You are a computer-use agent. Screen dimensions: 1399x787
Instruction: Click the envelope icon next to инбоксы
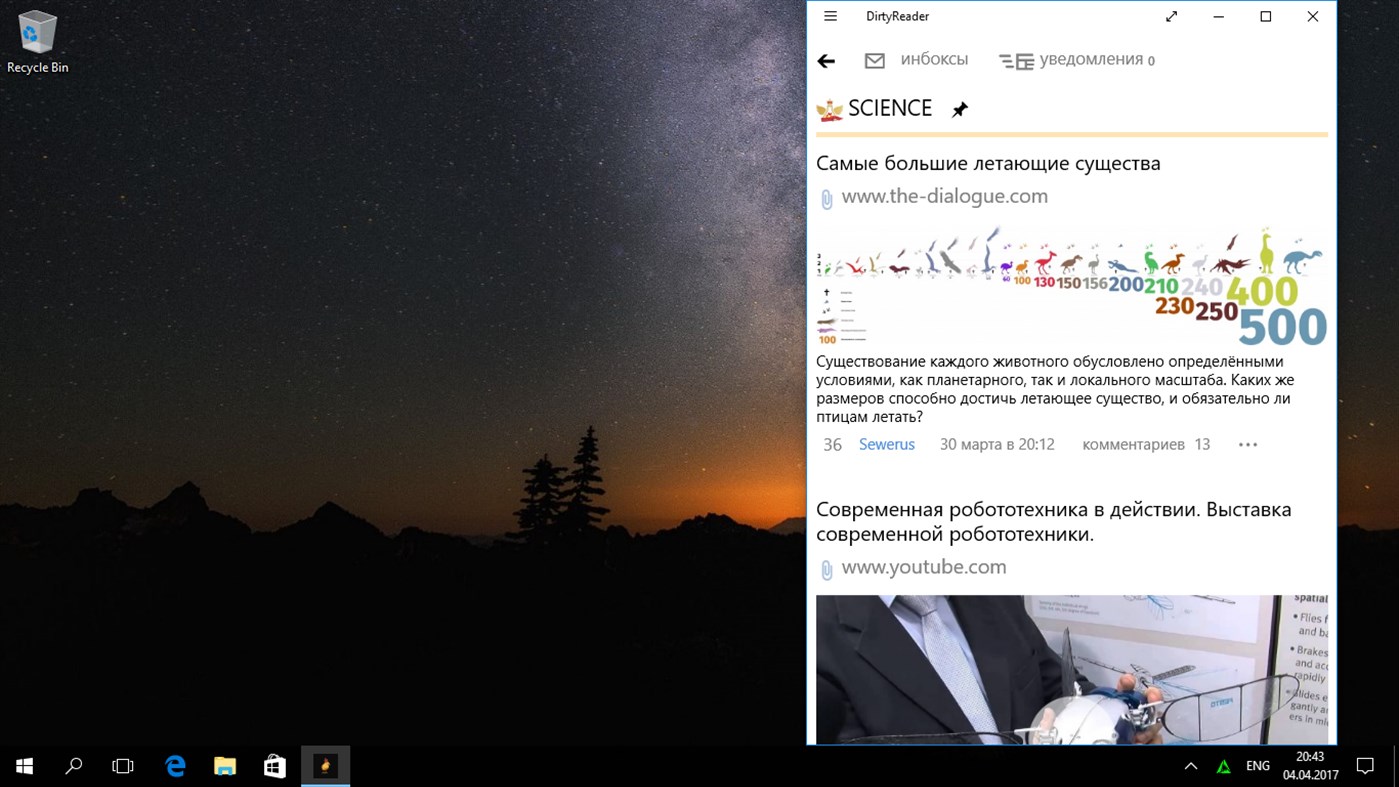(x=874, y=60)
